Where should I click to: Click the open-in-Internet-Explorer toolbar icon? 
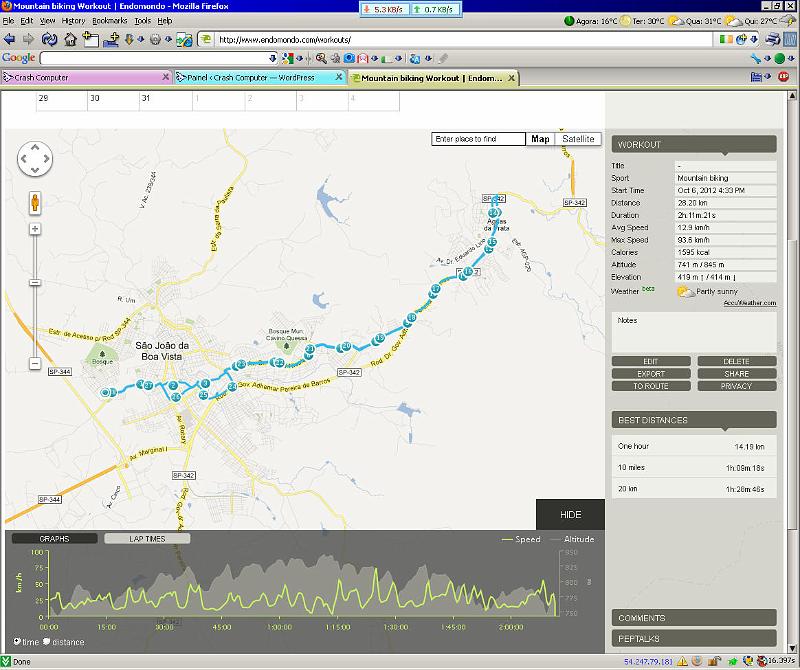click(x=184, y=39)
